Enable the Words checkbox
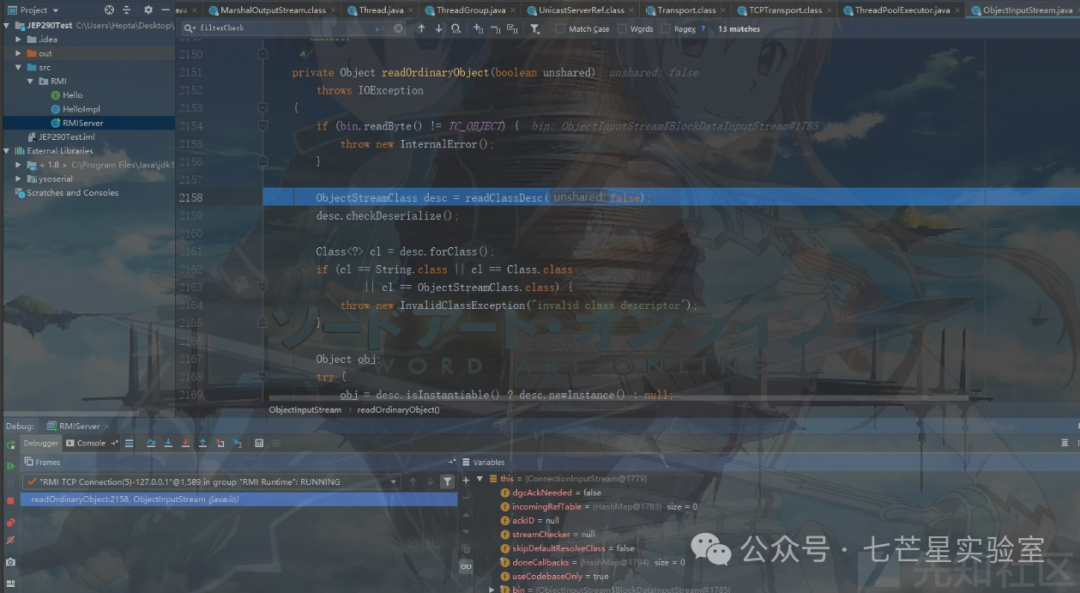 click(x=622, y=29)
